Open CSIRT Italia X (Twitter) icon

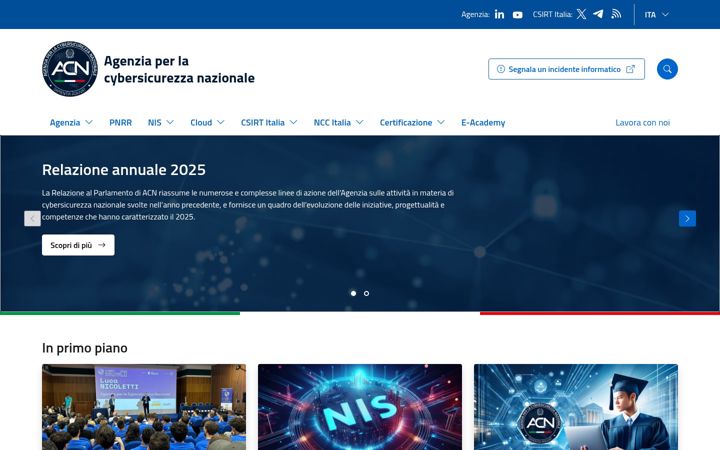581,14
